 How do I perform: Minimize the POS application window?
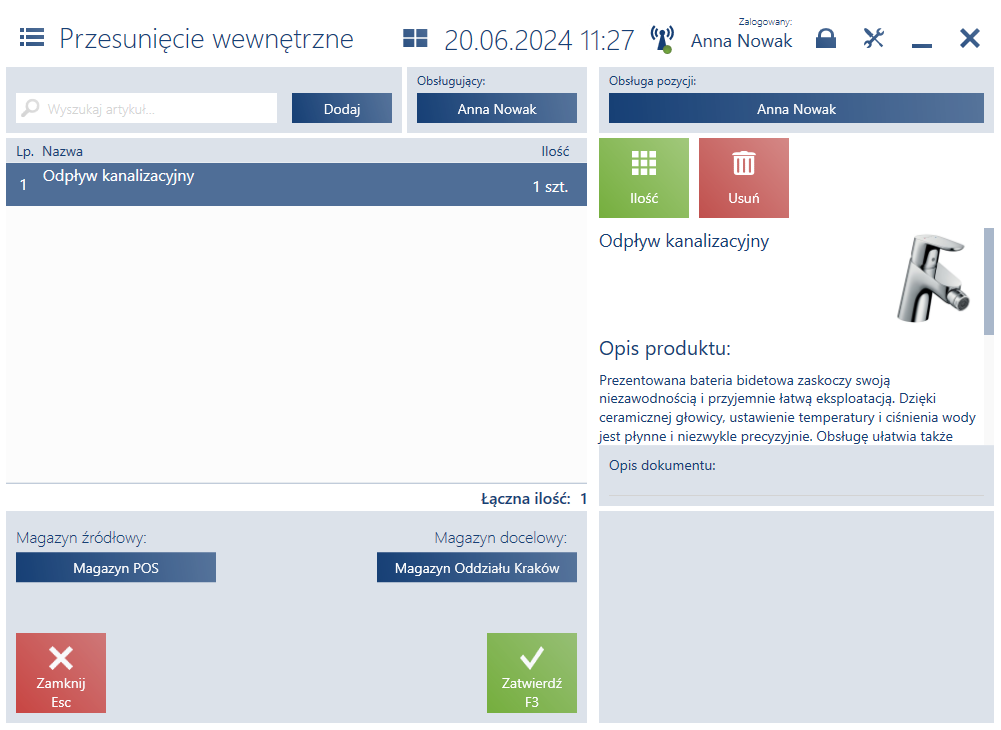[x=921, y=44]
